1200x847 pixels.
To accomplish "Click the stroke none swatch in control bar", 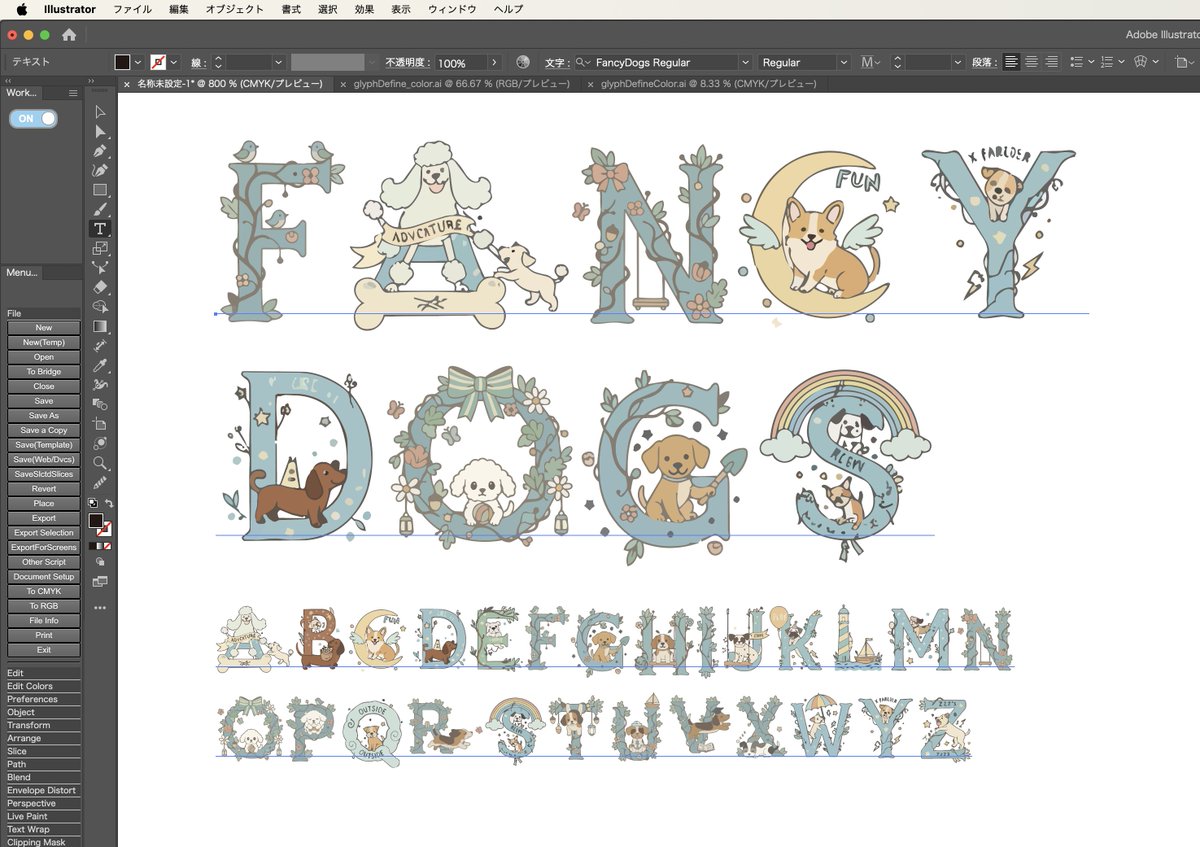I will pyautogui.click(x=157, y=62).
